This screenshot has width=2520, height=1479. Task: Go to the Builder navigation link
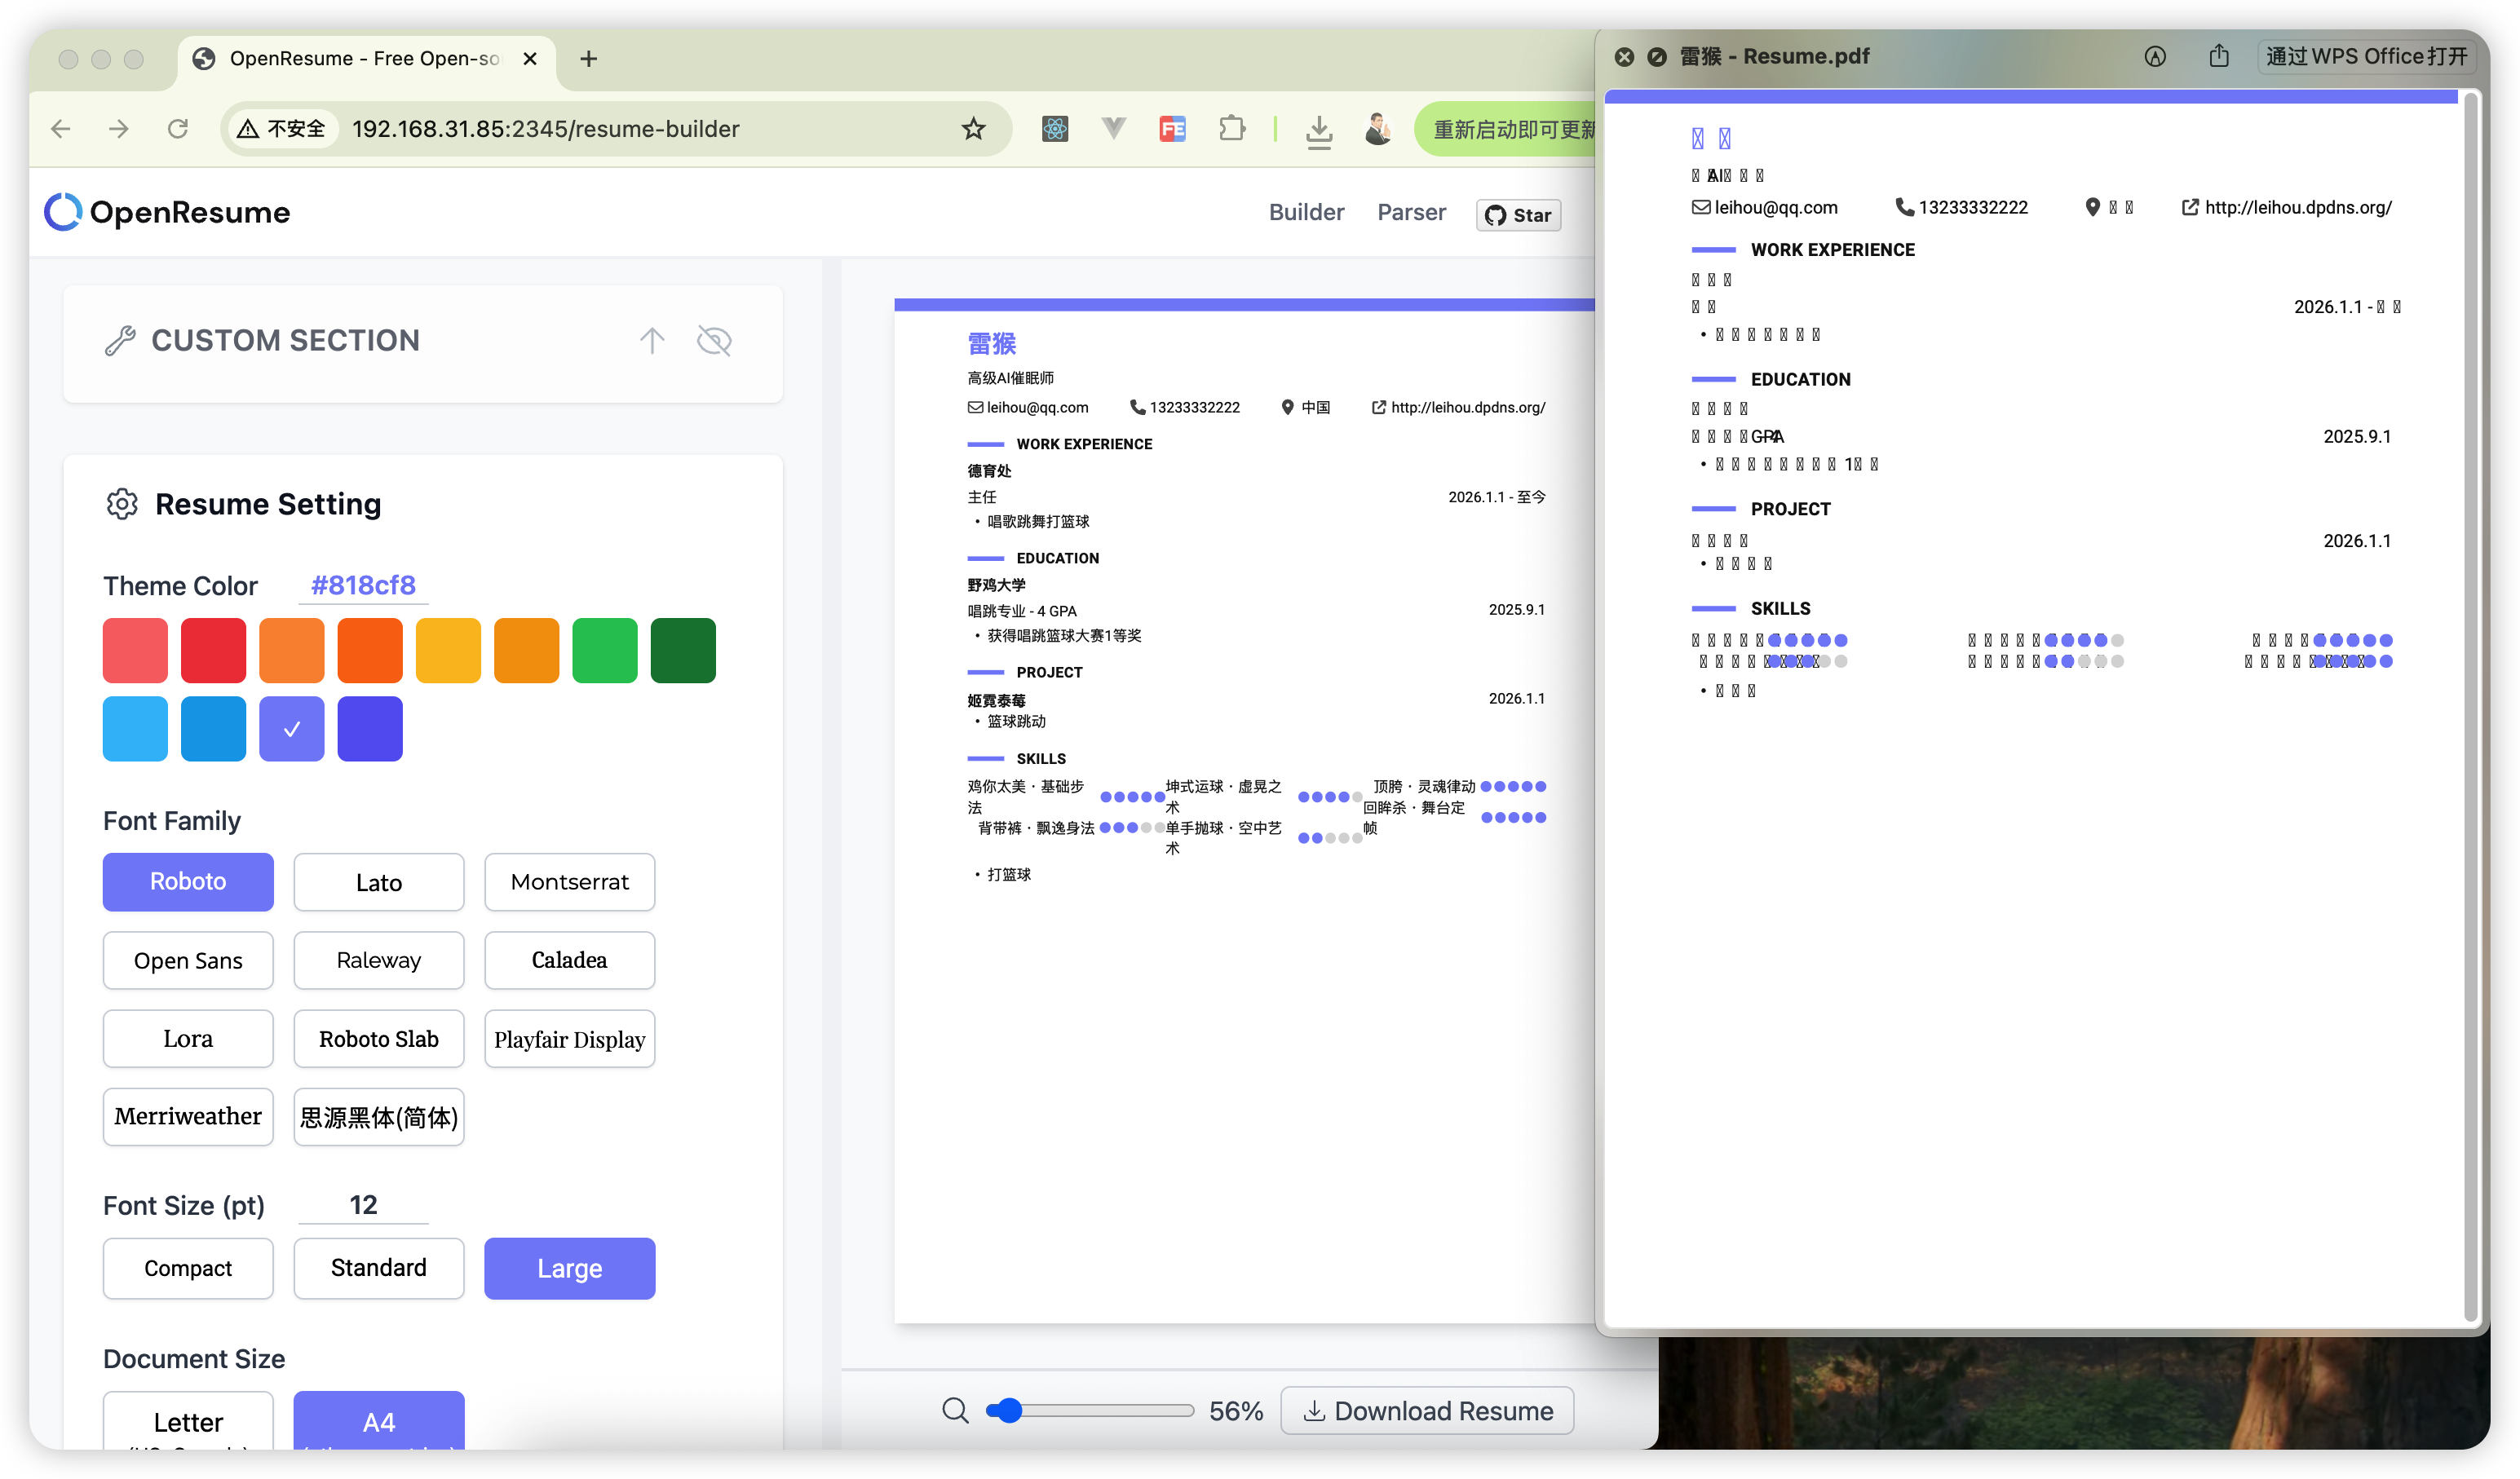1306,212
